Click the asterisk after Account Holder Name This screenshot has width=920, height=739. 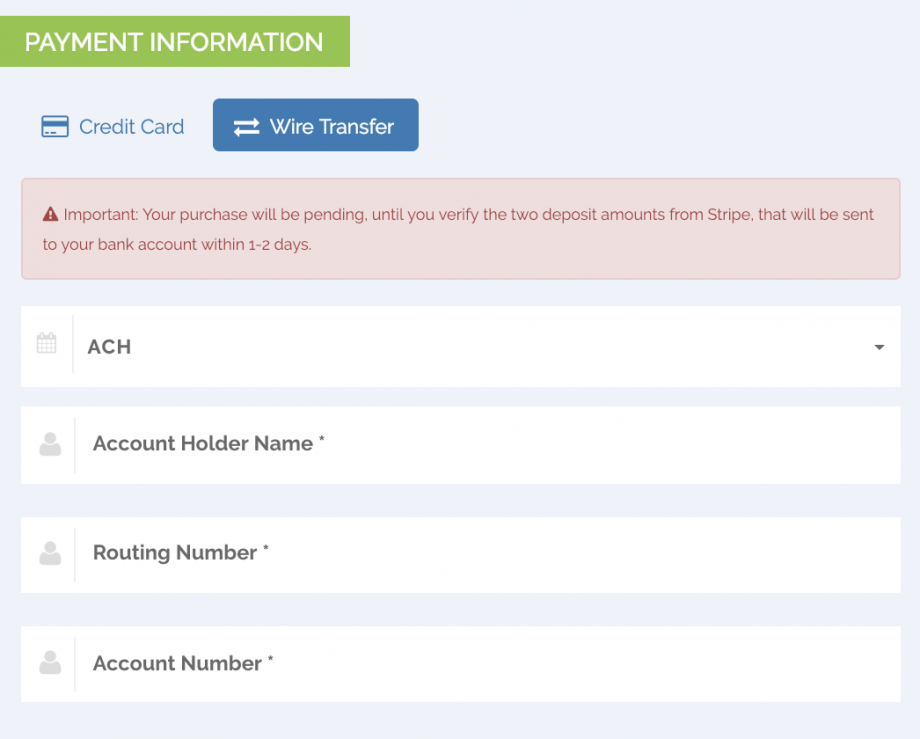coord(322,440)
